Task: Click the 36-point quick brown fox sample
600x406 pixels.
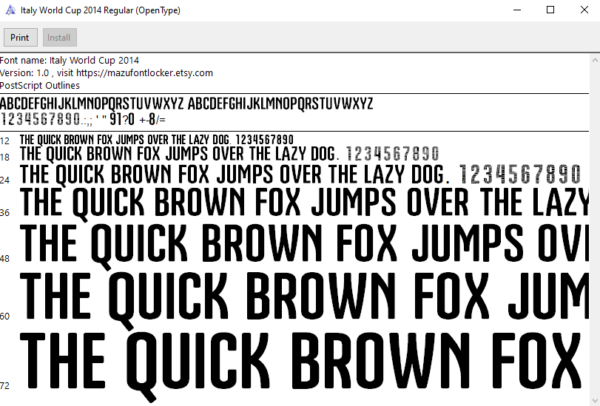Action: click(x=304, y=203)
